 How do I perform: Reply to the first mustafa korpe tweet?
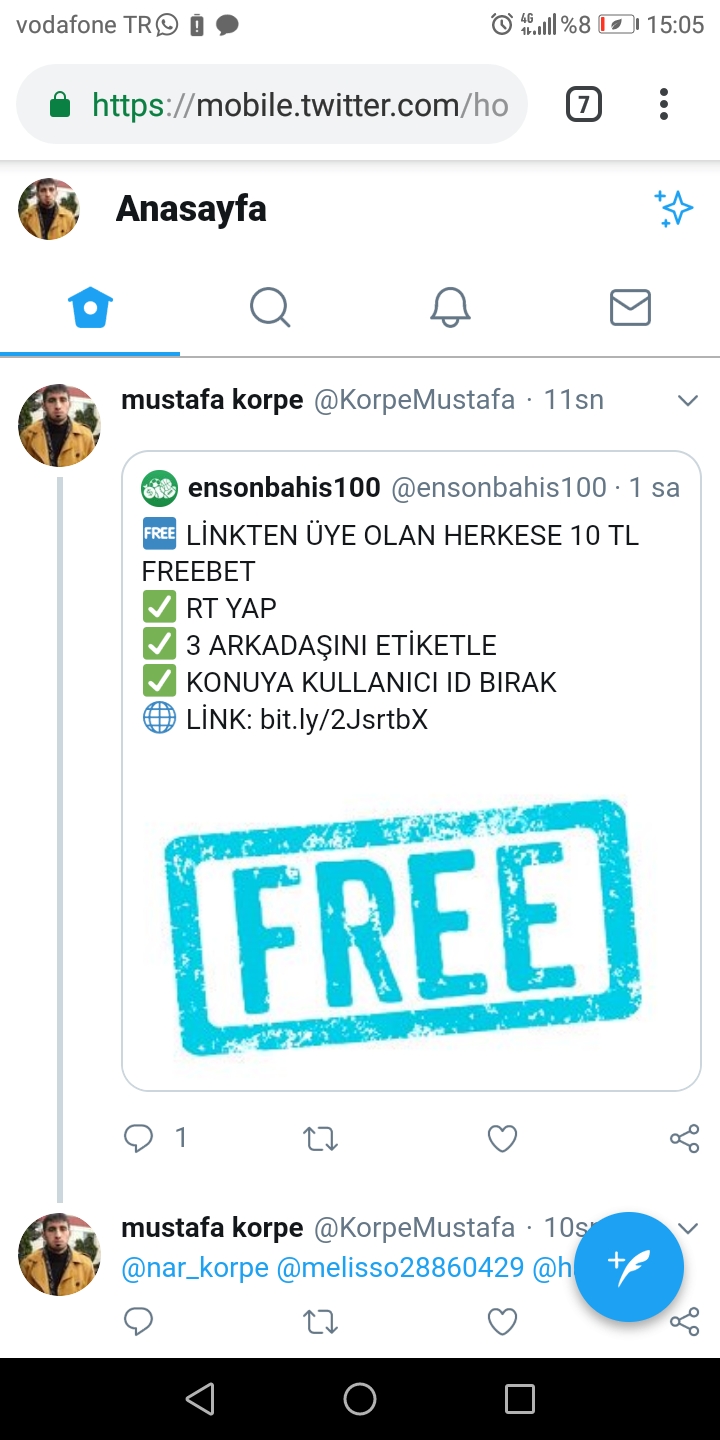139,1138
